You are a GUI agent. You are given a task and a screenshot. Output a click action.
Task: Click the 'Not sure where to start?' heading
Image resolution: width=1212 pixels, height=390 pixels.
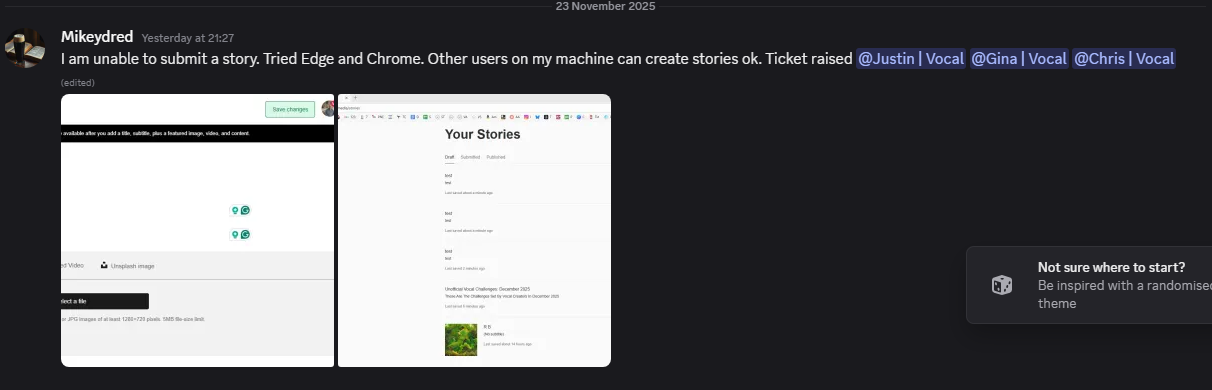click(1111, 267)
